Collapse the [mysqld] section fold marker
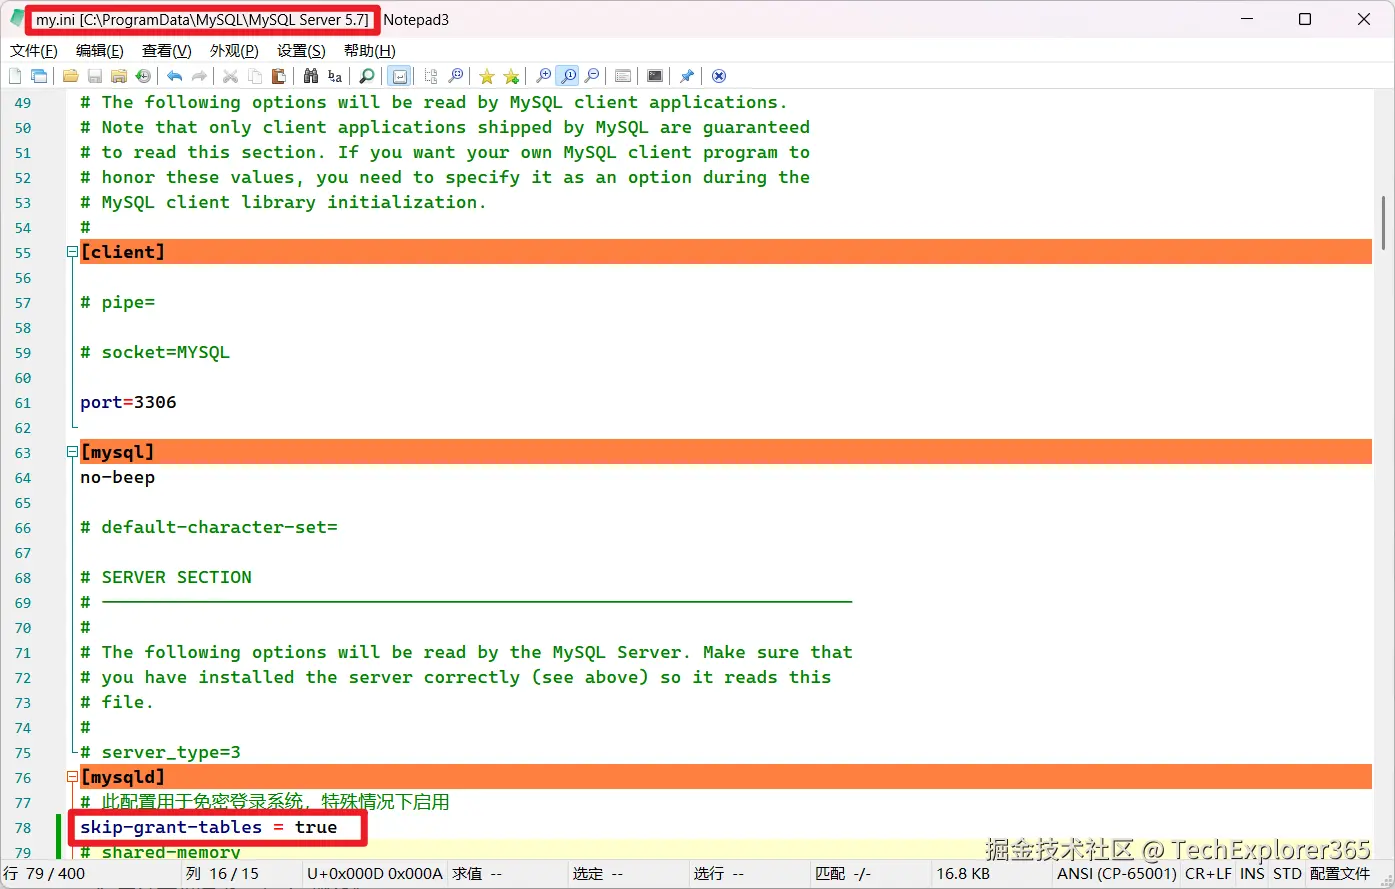The height and width of the screenshot is (889, 1395). coord(72,777)
